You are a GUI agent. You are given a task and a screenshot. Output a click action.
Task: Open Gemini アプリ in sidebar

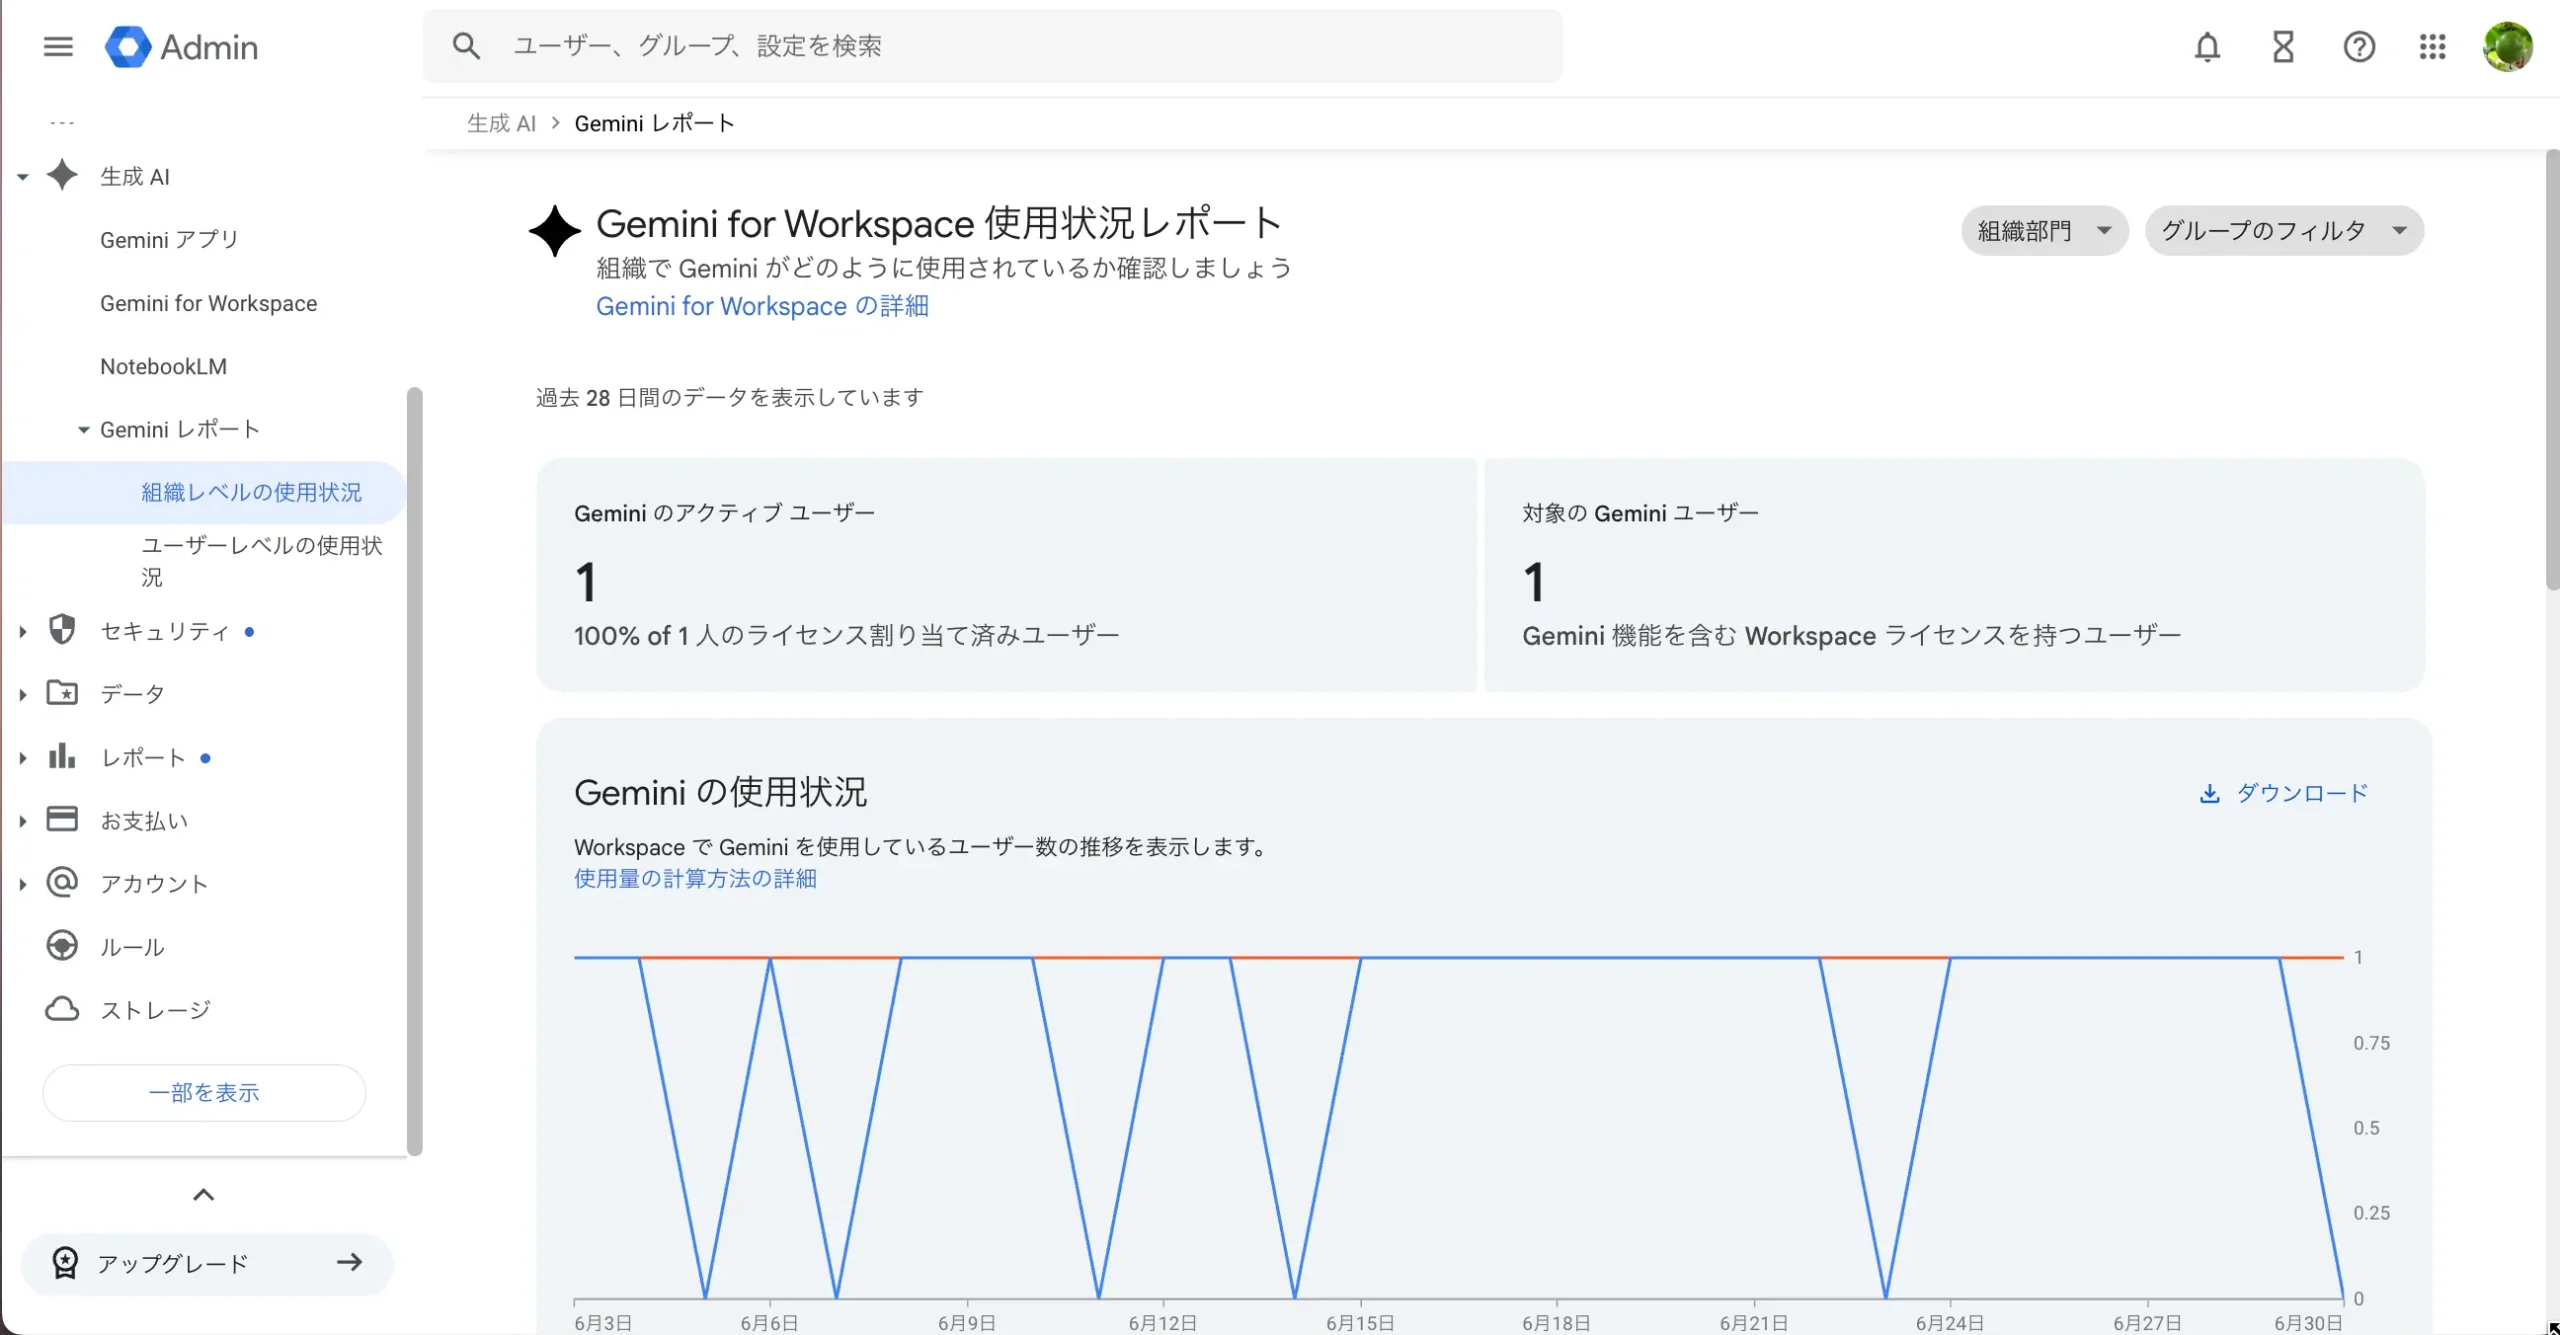click(169, 240)
